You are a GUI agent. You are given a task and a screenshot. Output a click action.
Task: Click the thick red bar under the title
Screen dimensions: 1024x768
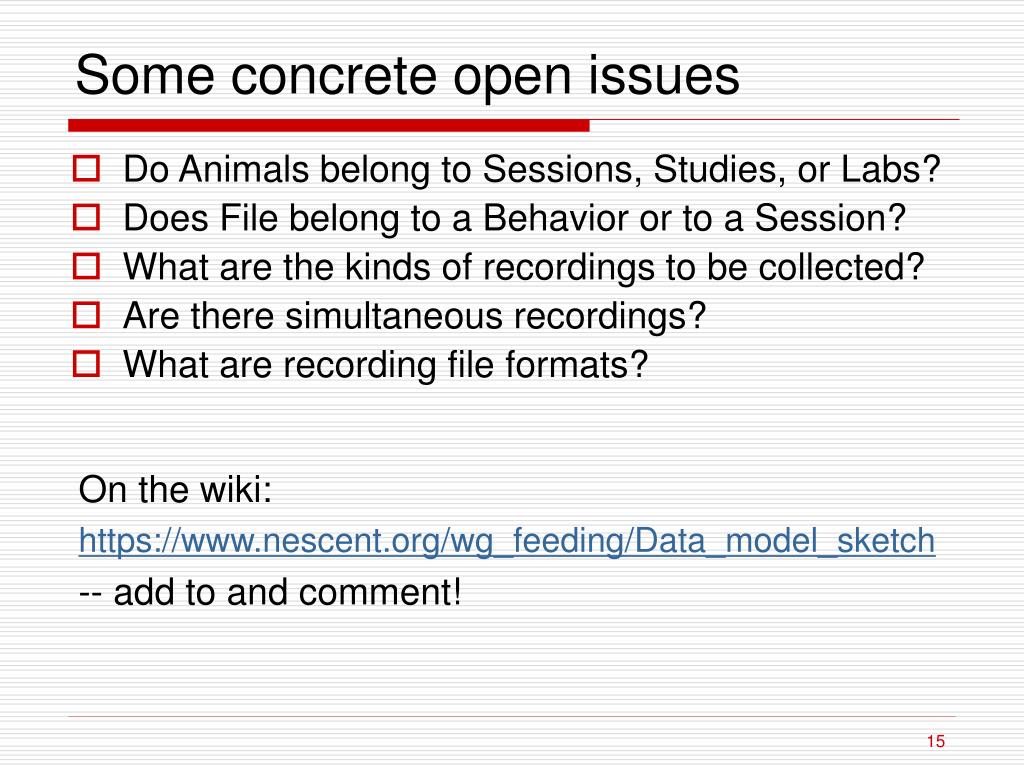point(328,125)
